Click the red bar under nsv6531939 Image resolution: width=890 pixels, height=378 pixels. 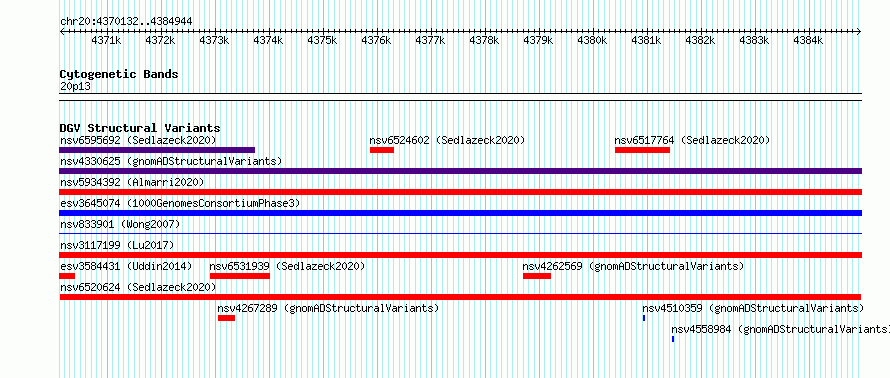click(240, 276)
